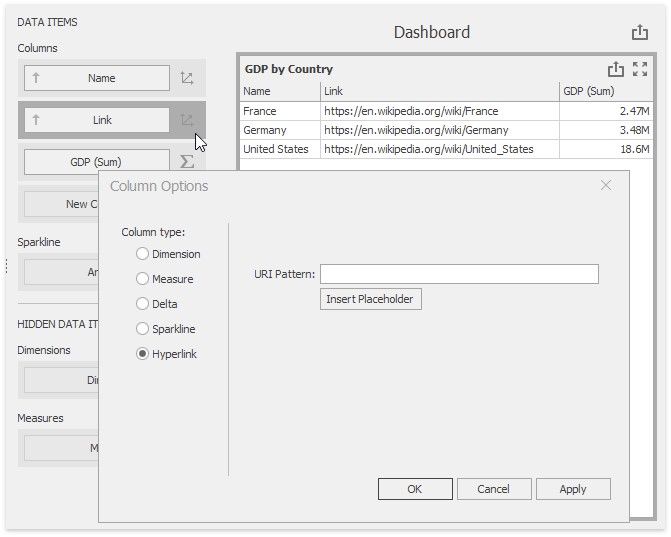Image resolution: width=671 pixels, height=537 pixels.
Task: Open column options icon next to Link
Action: [187, 120]
